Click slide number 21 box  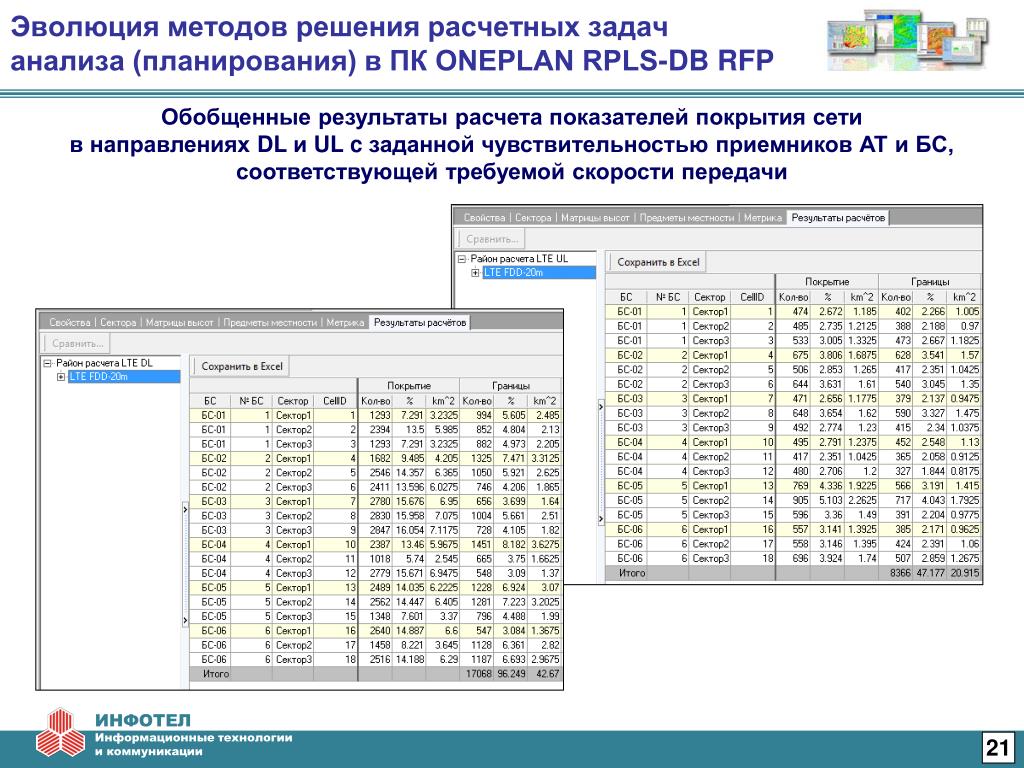pos(997,748)
